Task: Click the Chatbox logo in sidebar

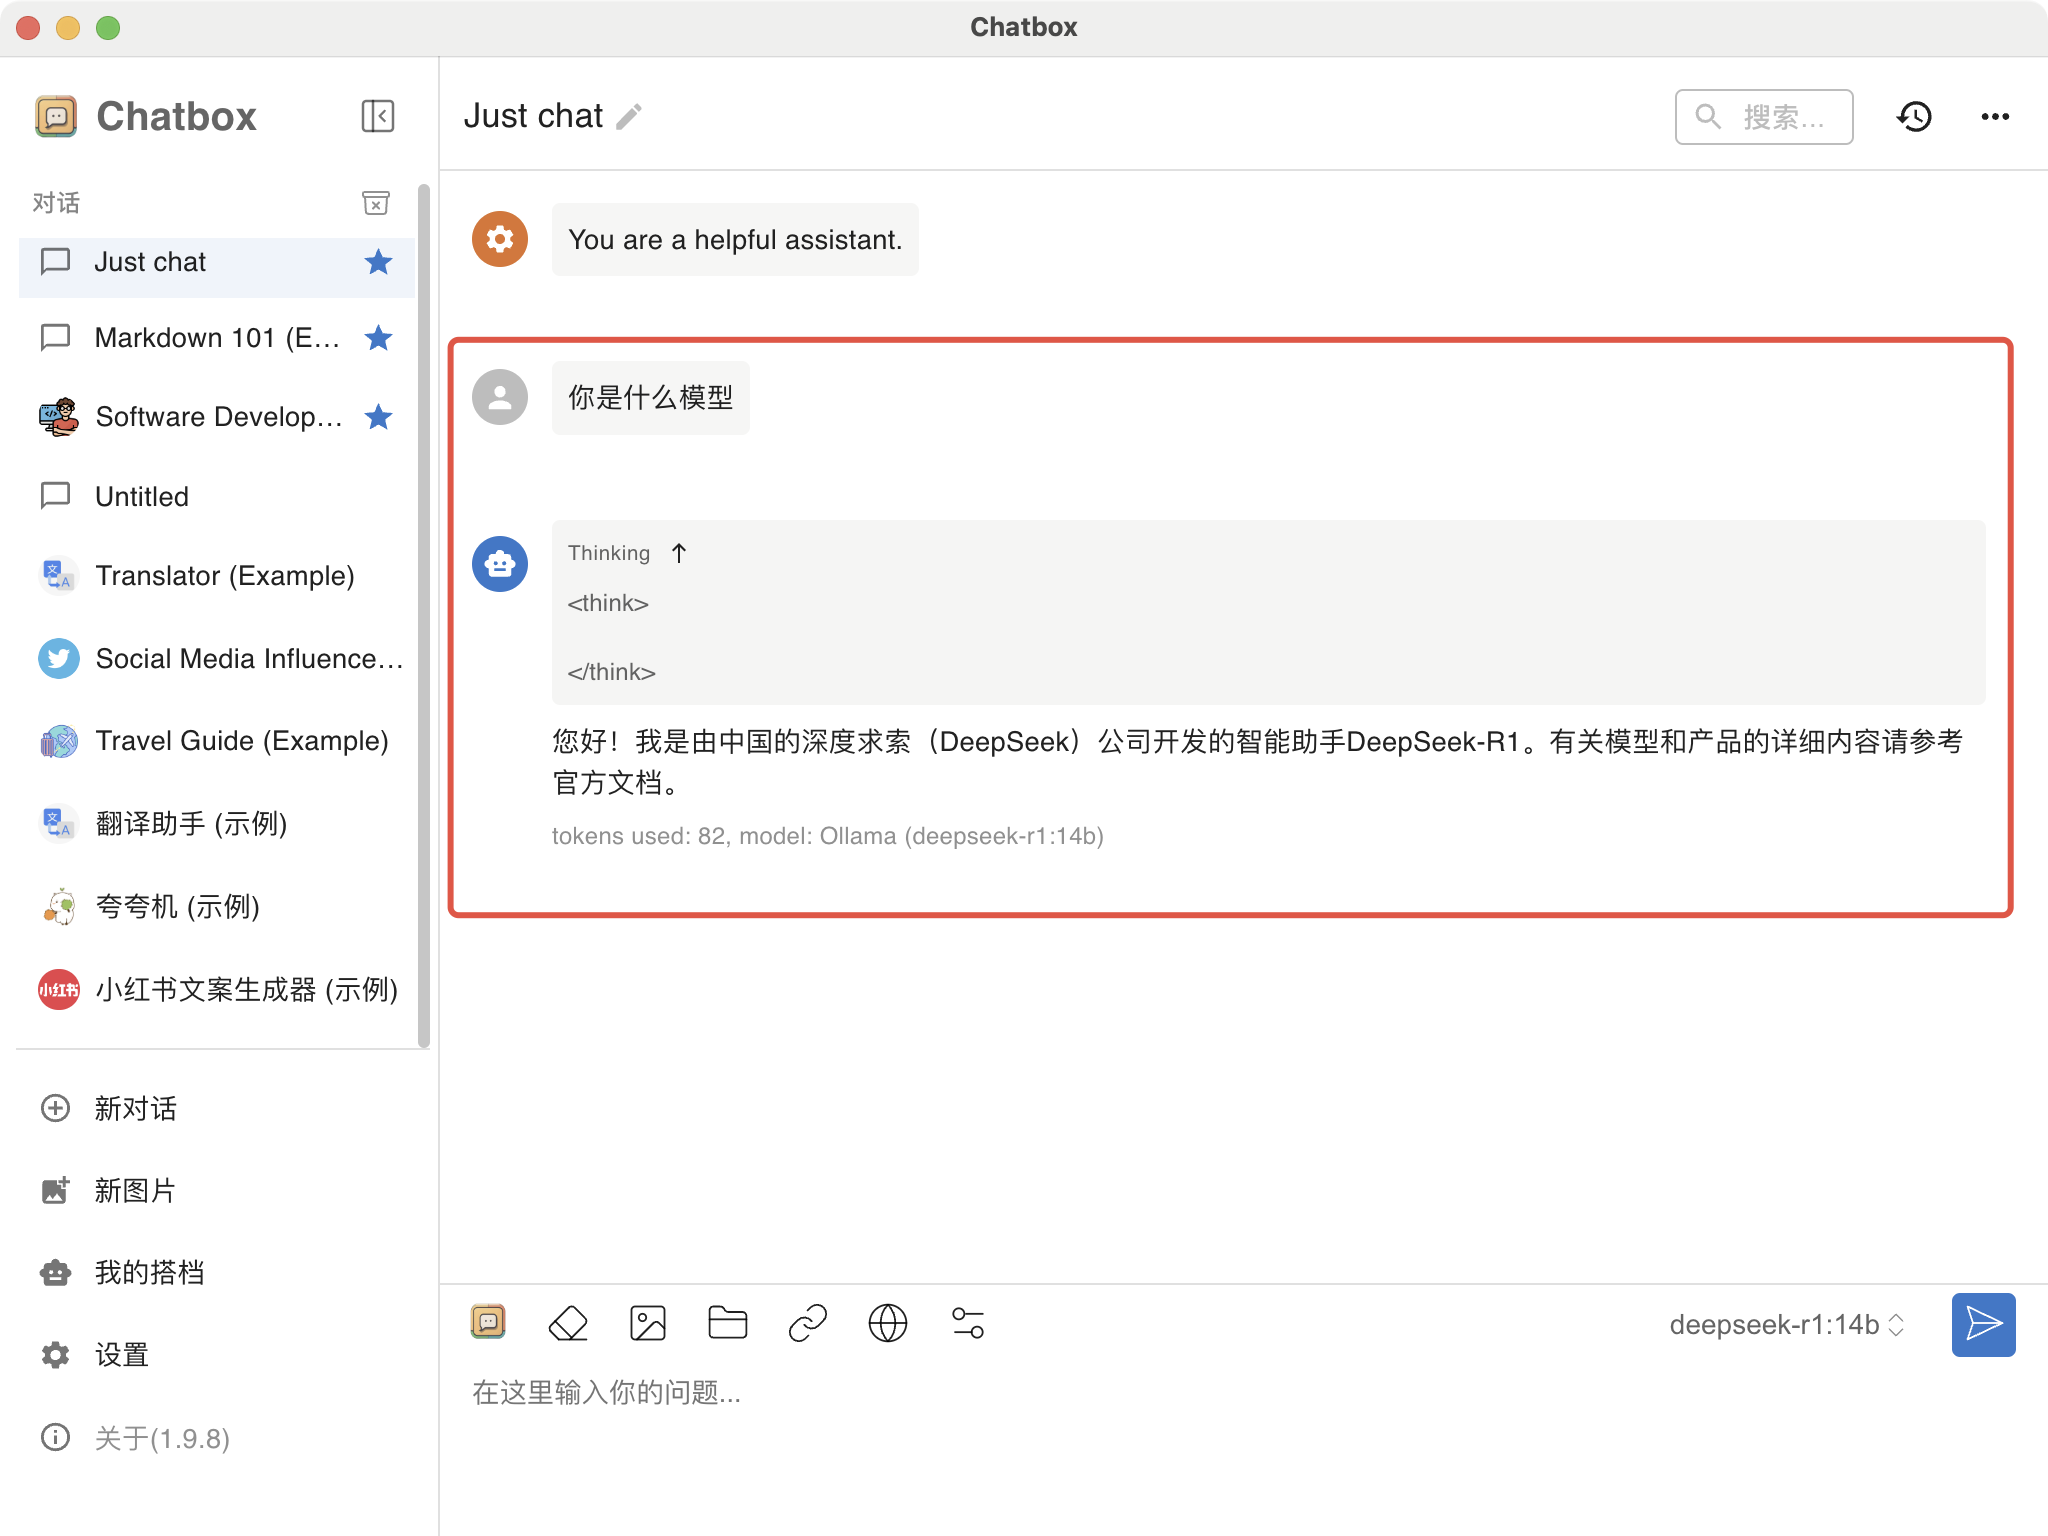Action: pyautogui.click(x=56, y=116)
